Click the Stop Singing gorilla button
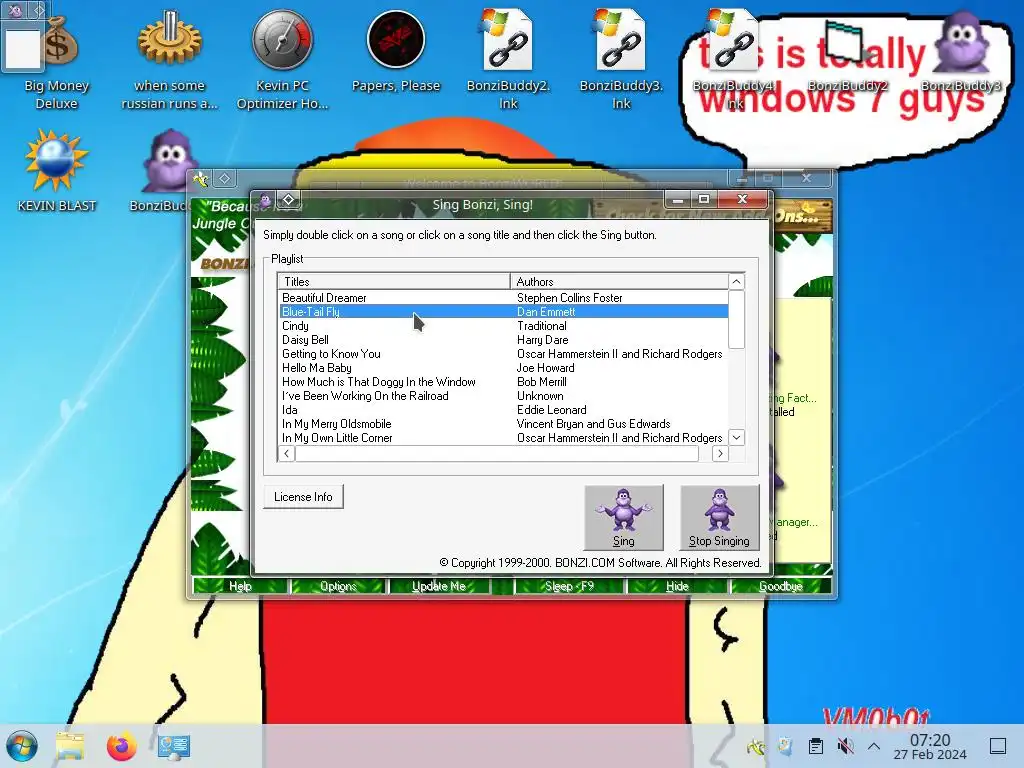Image resolution: width=1024 pixels, height=768 pixels. 719,517
